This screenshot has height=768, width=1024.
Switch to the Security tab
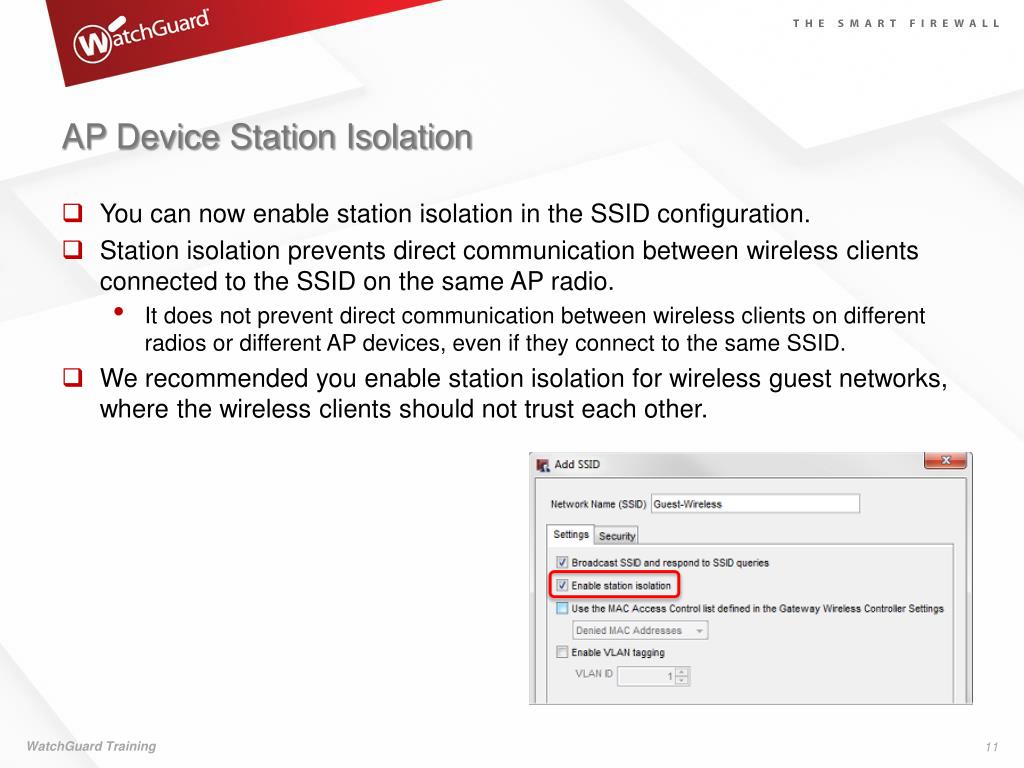pos(616,536)
